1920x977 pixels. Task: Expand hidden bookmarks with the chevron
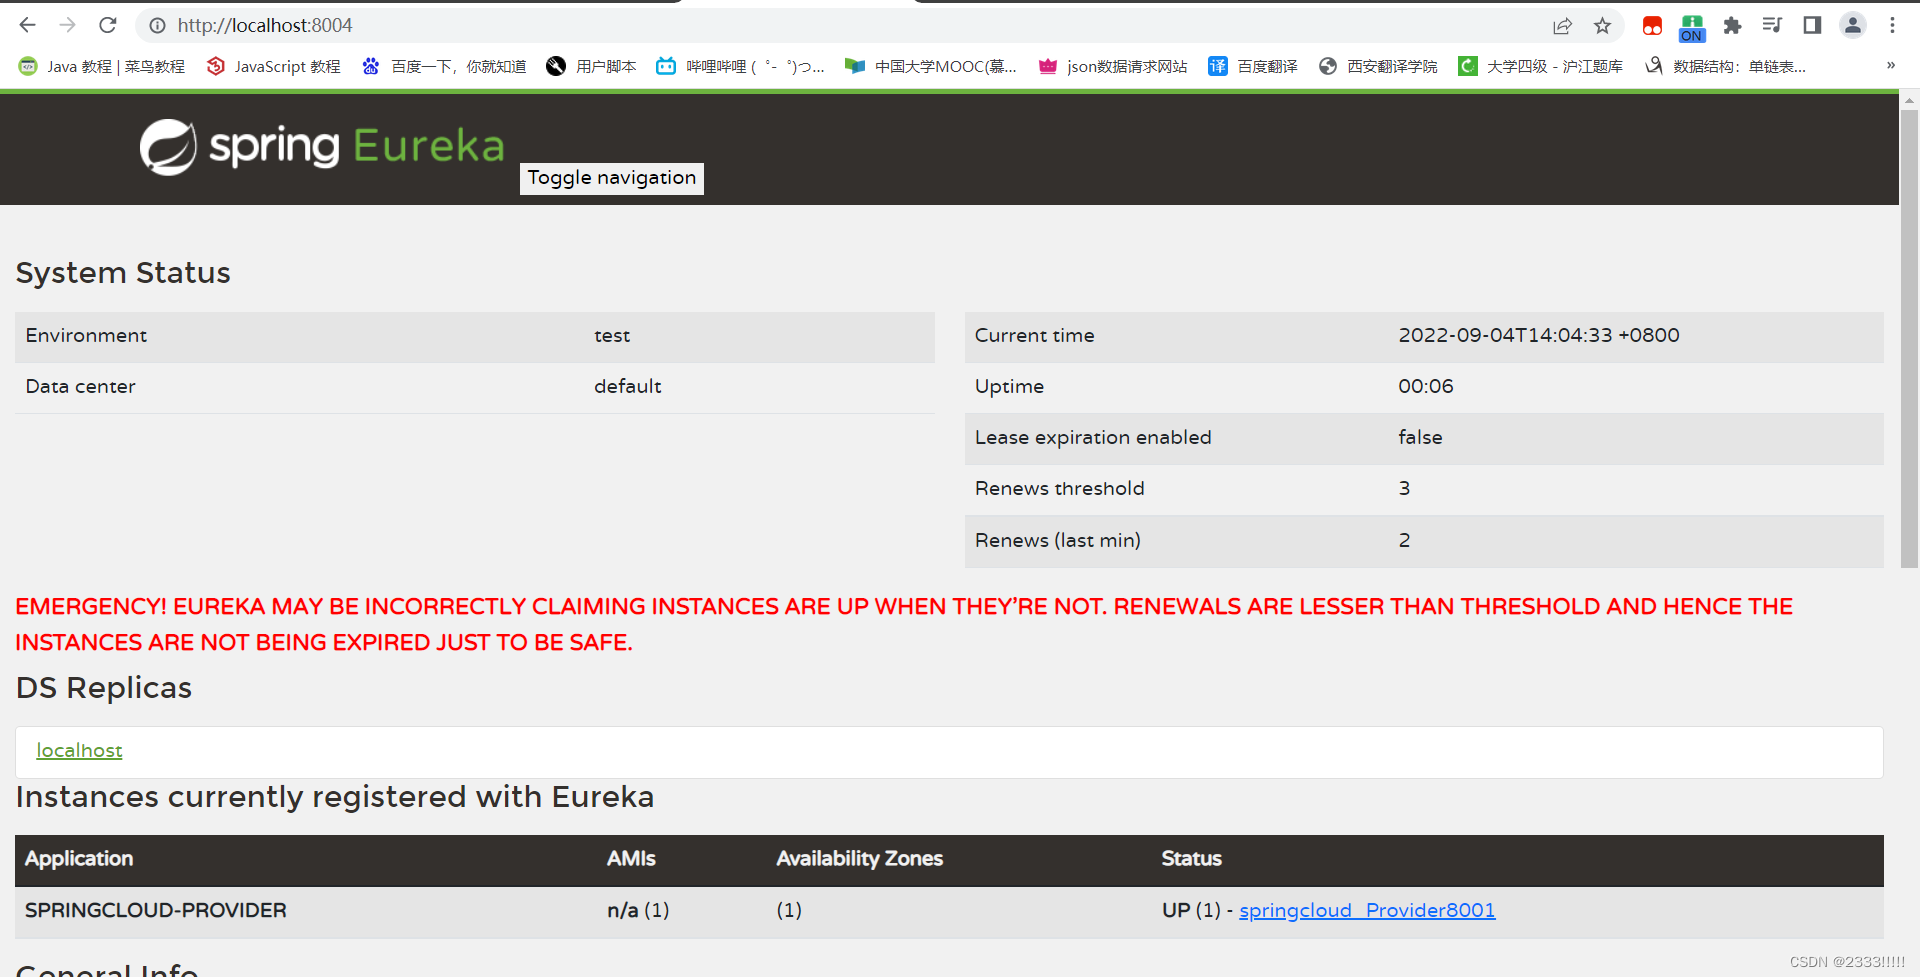pos(1889,66)
